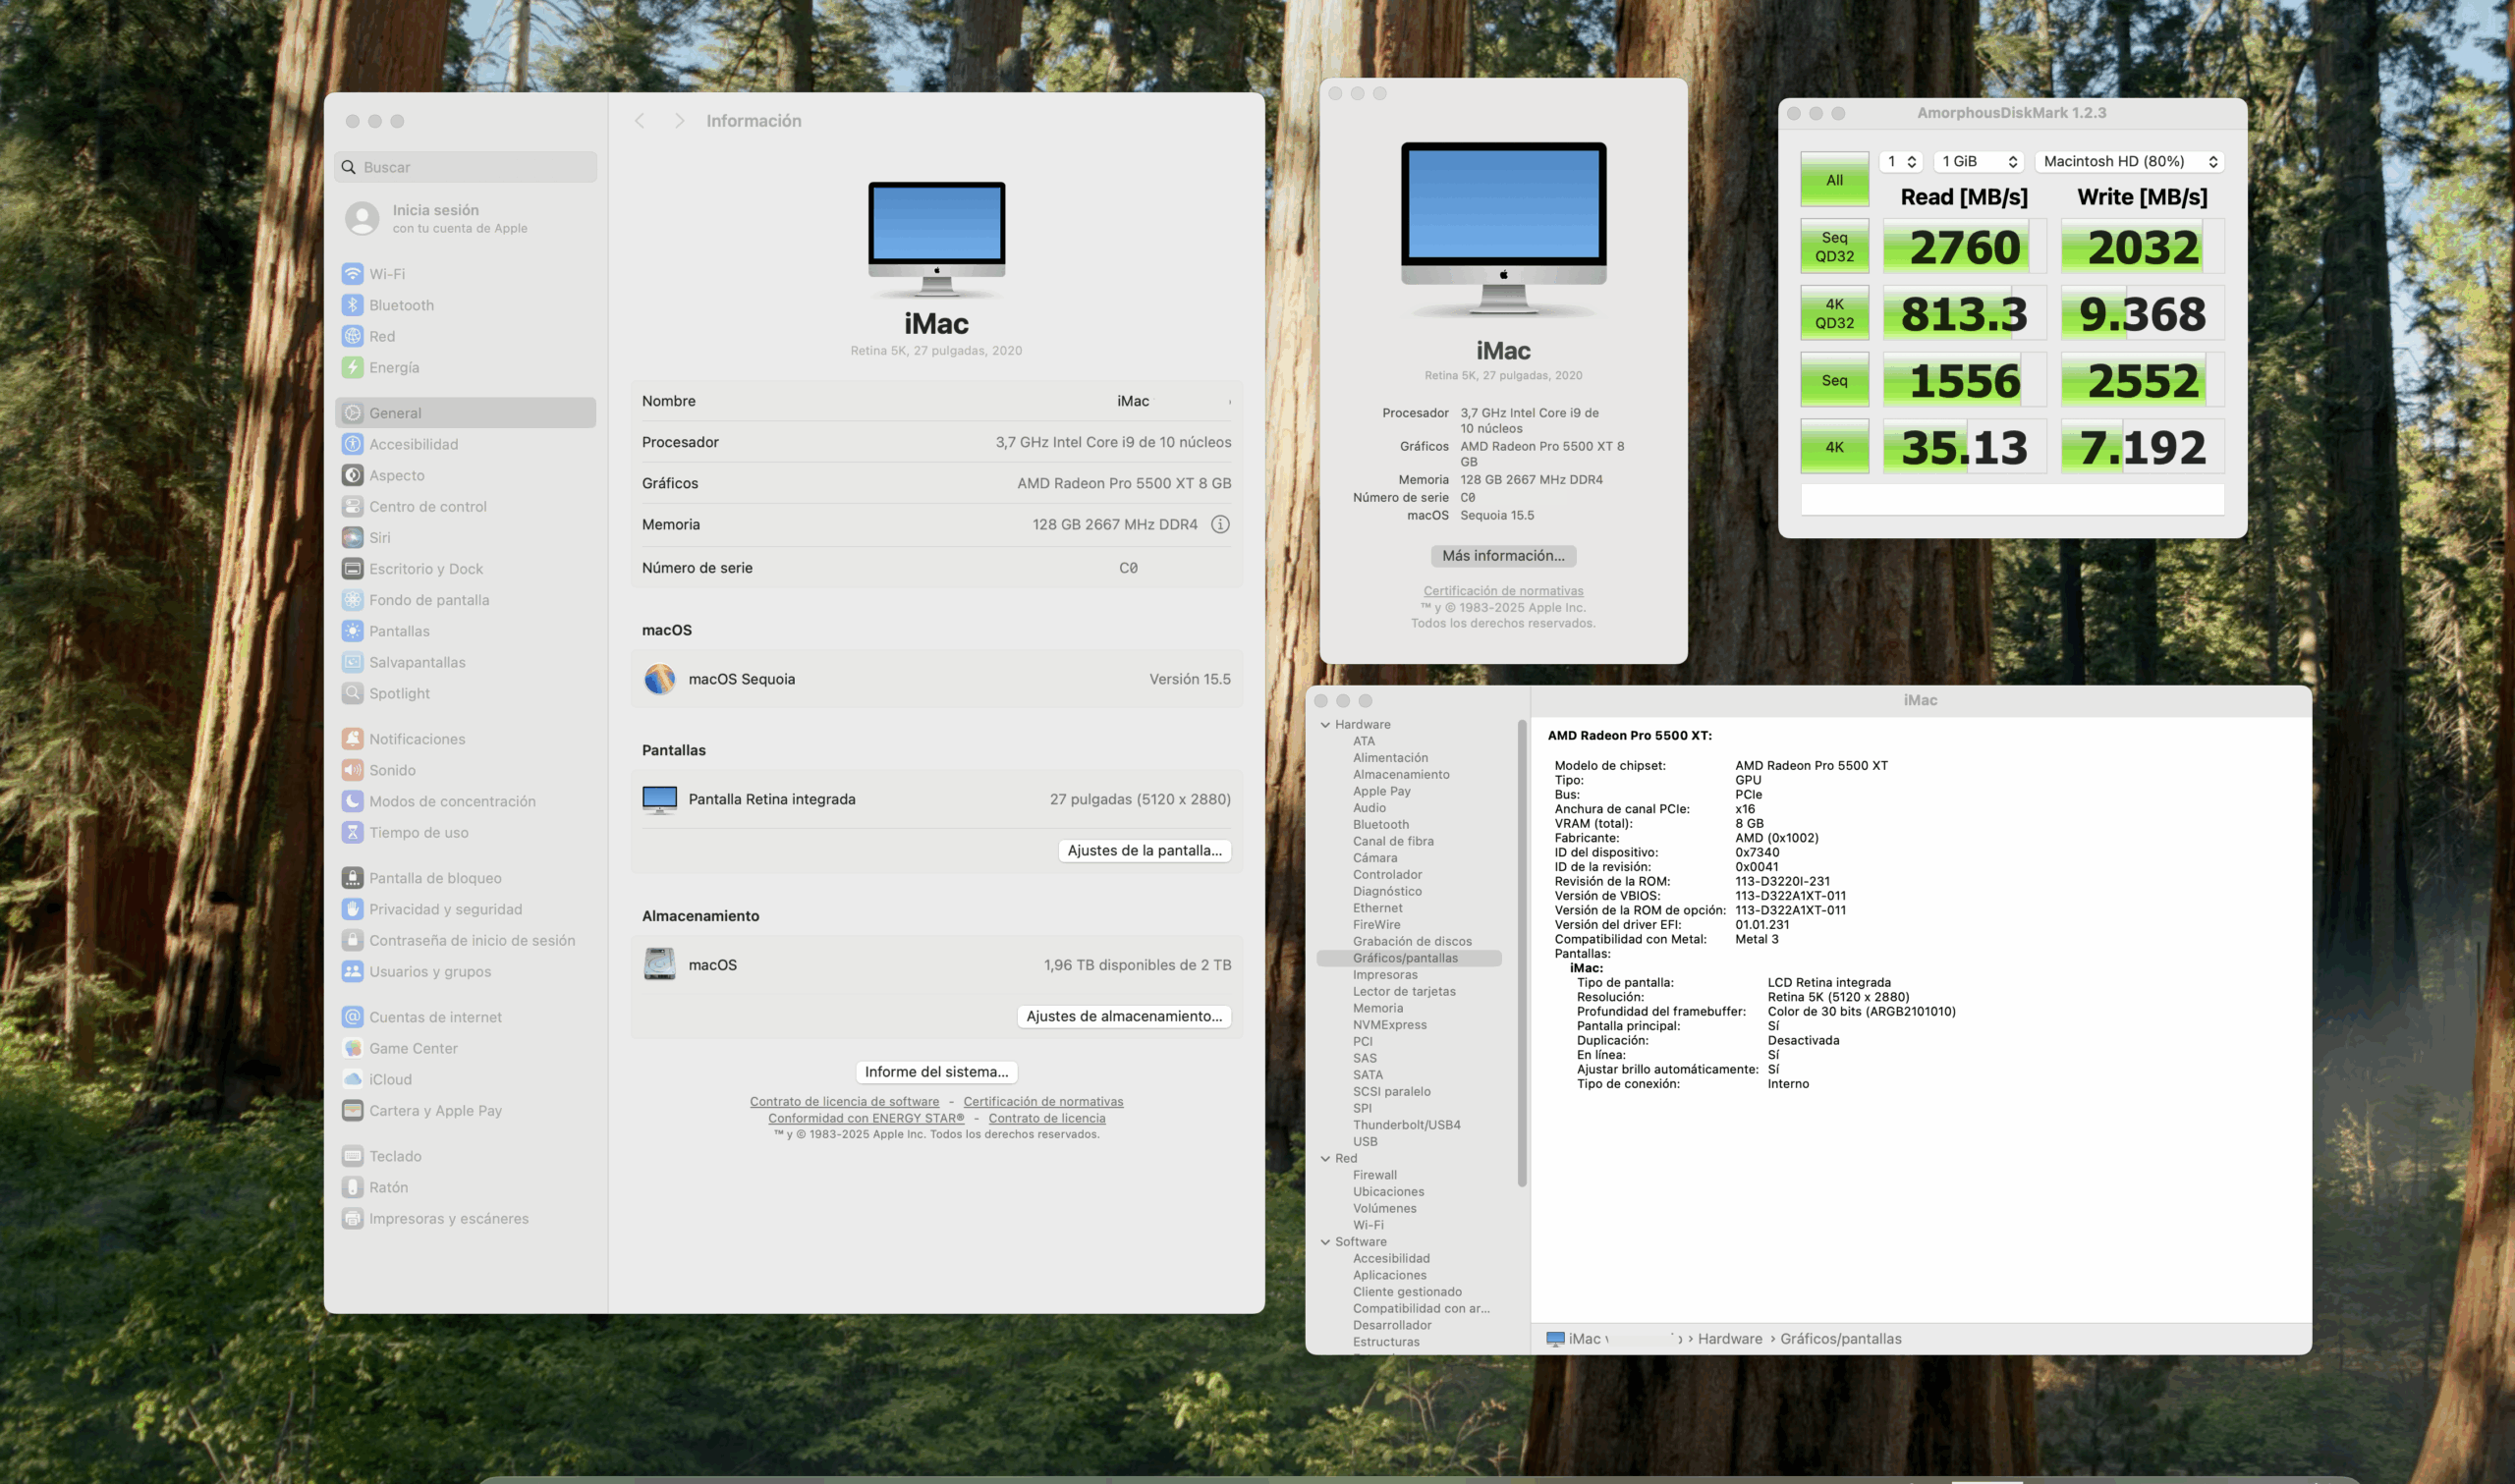Open test size dropdown 1 GiB
2515x1484 pixels.
coord(1979,161)
